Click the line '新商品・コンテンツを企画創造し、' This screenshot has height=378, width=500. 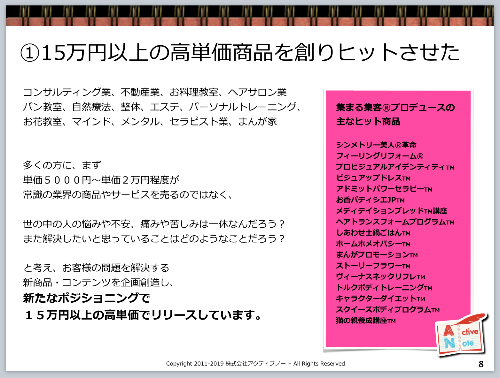98,283
